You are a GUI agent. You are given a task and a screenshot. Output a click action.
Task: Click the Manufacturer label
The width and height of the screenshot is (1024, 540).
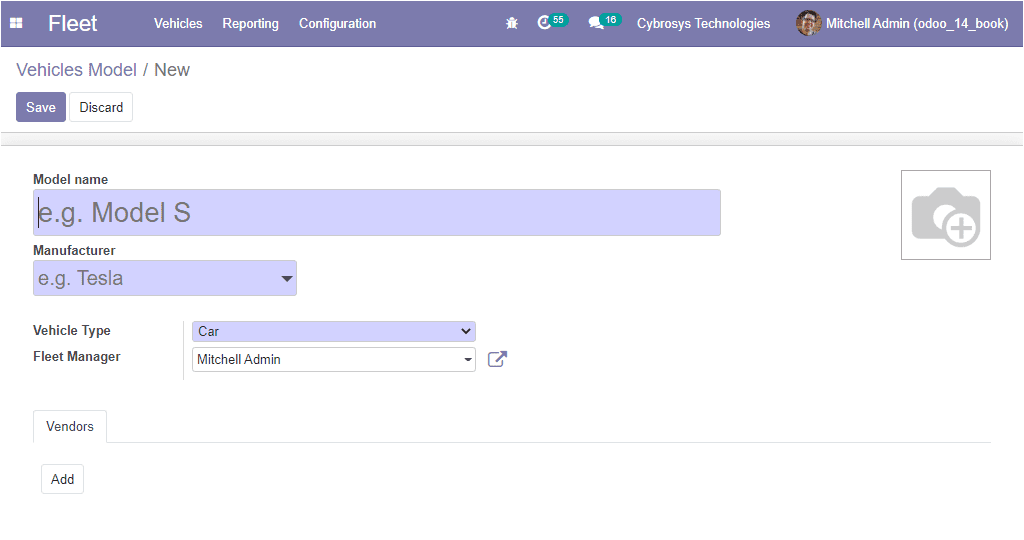pos(74,251)
